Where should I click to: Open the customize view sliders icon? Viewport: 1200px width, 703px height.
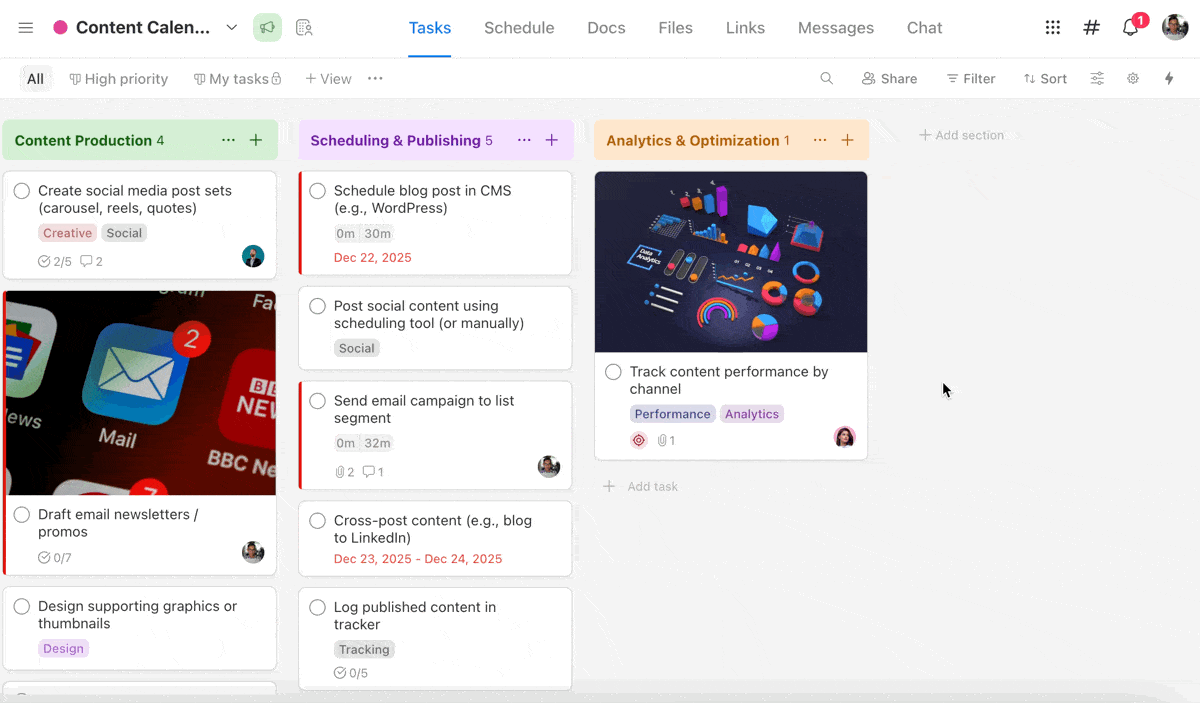1097,79
